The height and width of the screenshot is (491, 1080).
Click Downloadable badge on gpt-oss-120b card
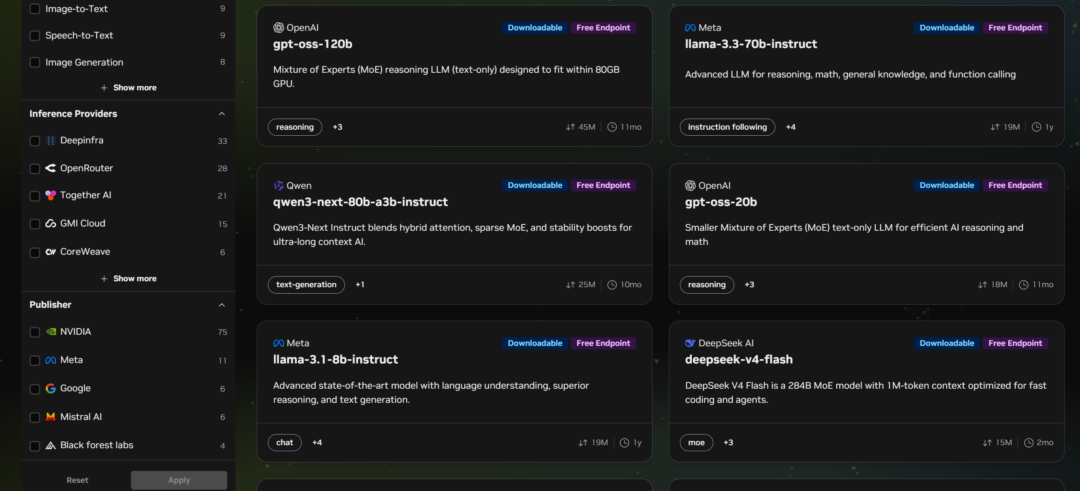535,28
